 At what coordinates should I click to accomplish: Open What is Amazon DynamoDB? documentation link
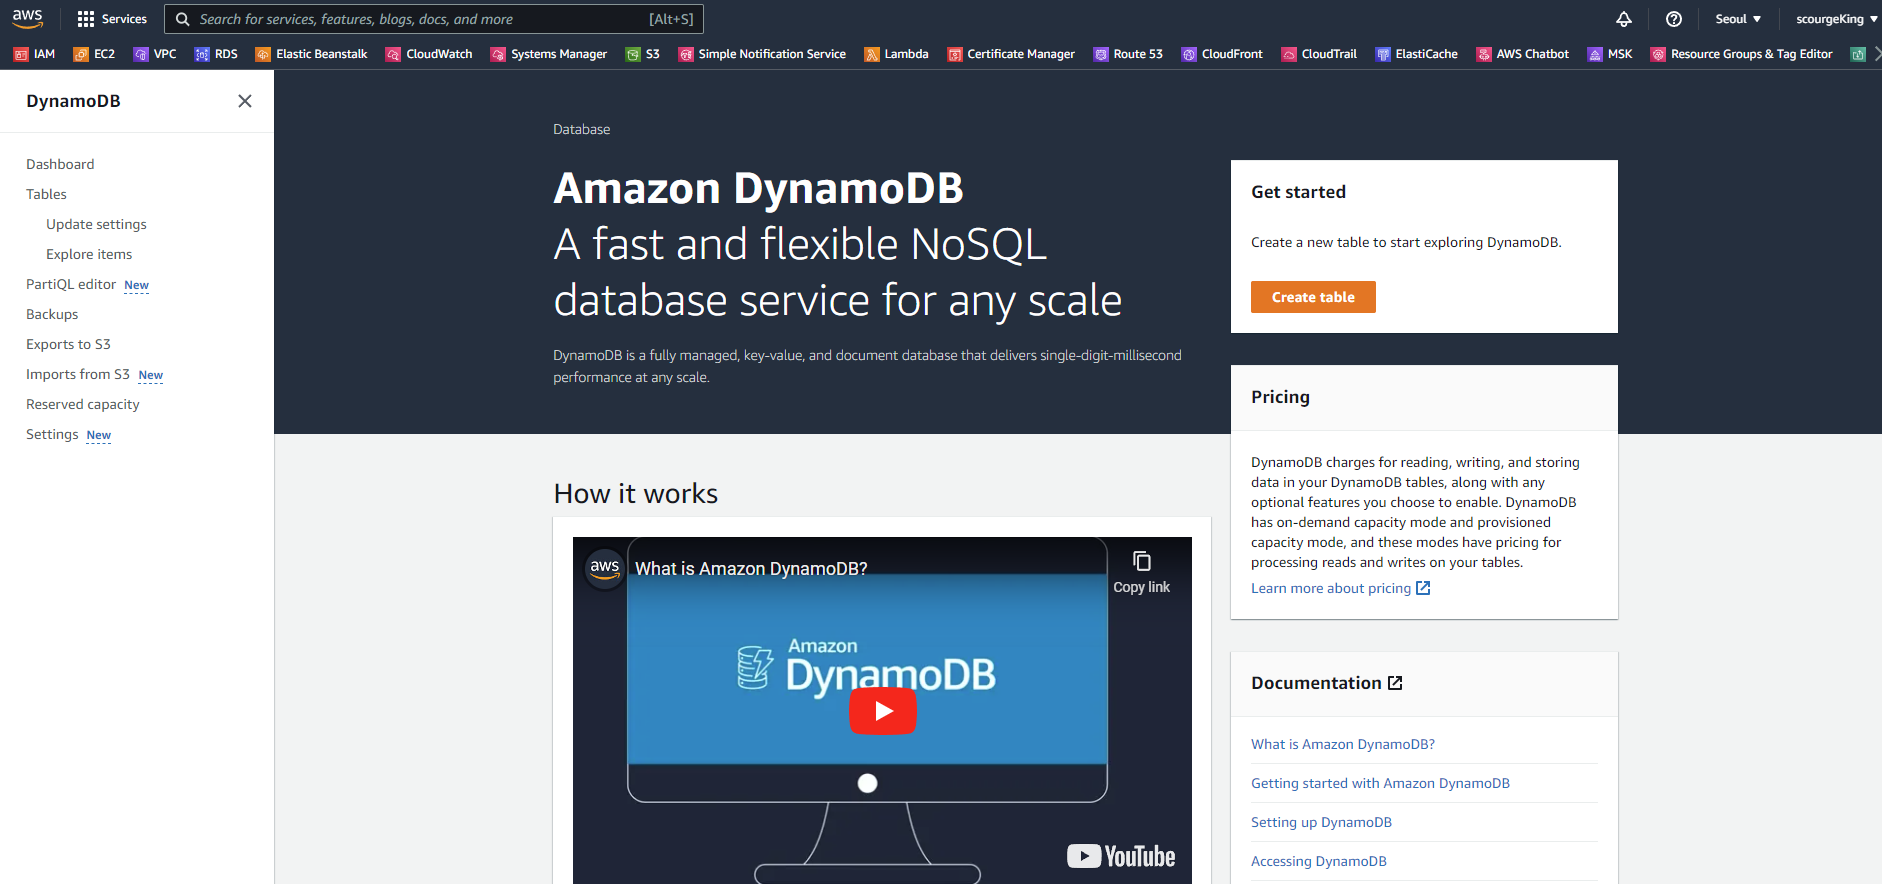tap(1343, 744)
